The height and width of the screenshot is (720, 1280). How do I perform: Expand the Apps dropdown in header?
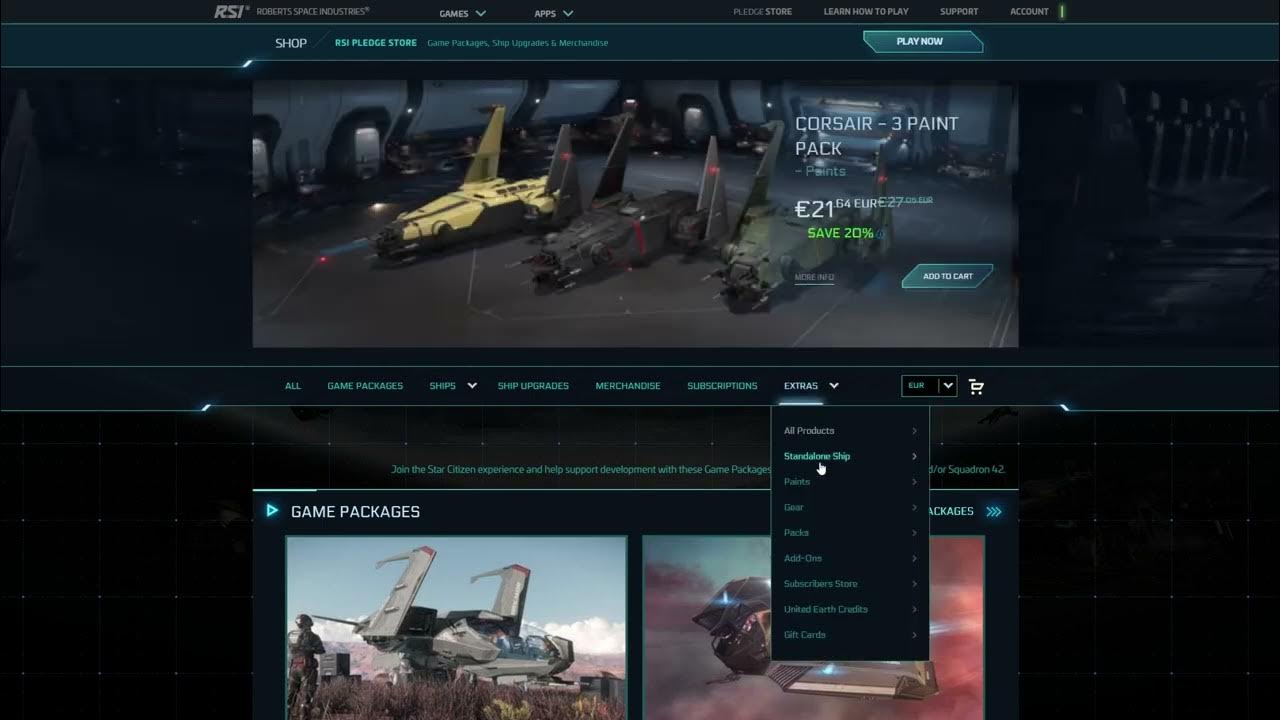[x=554, y=13]
